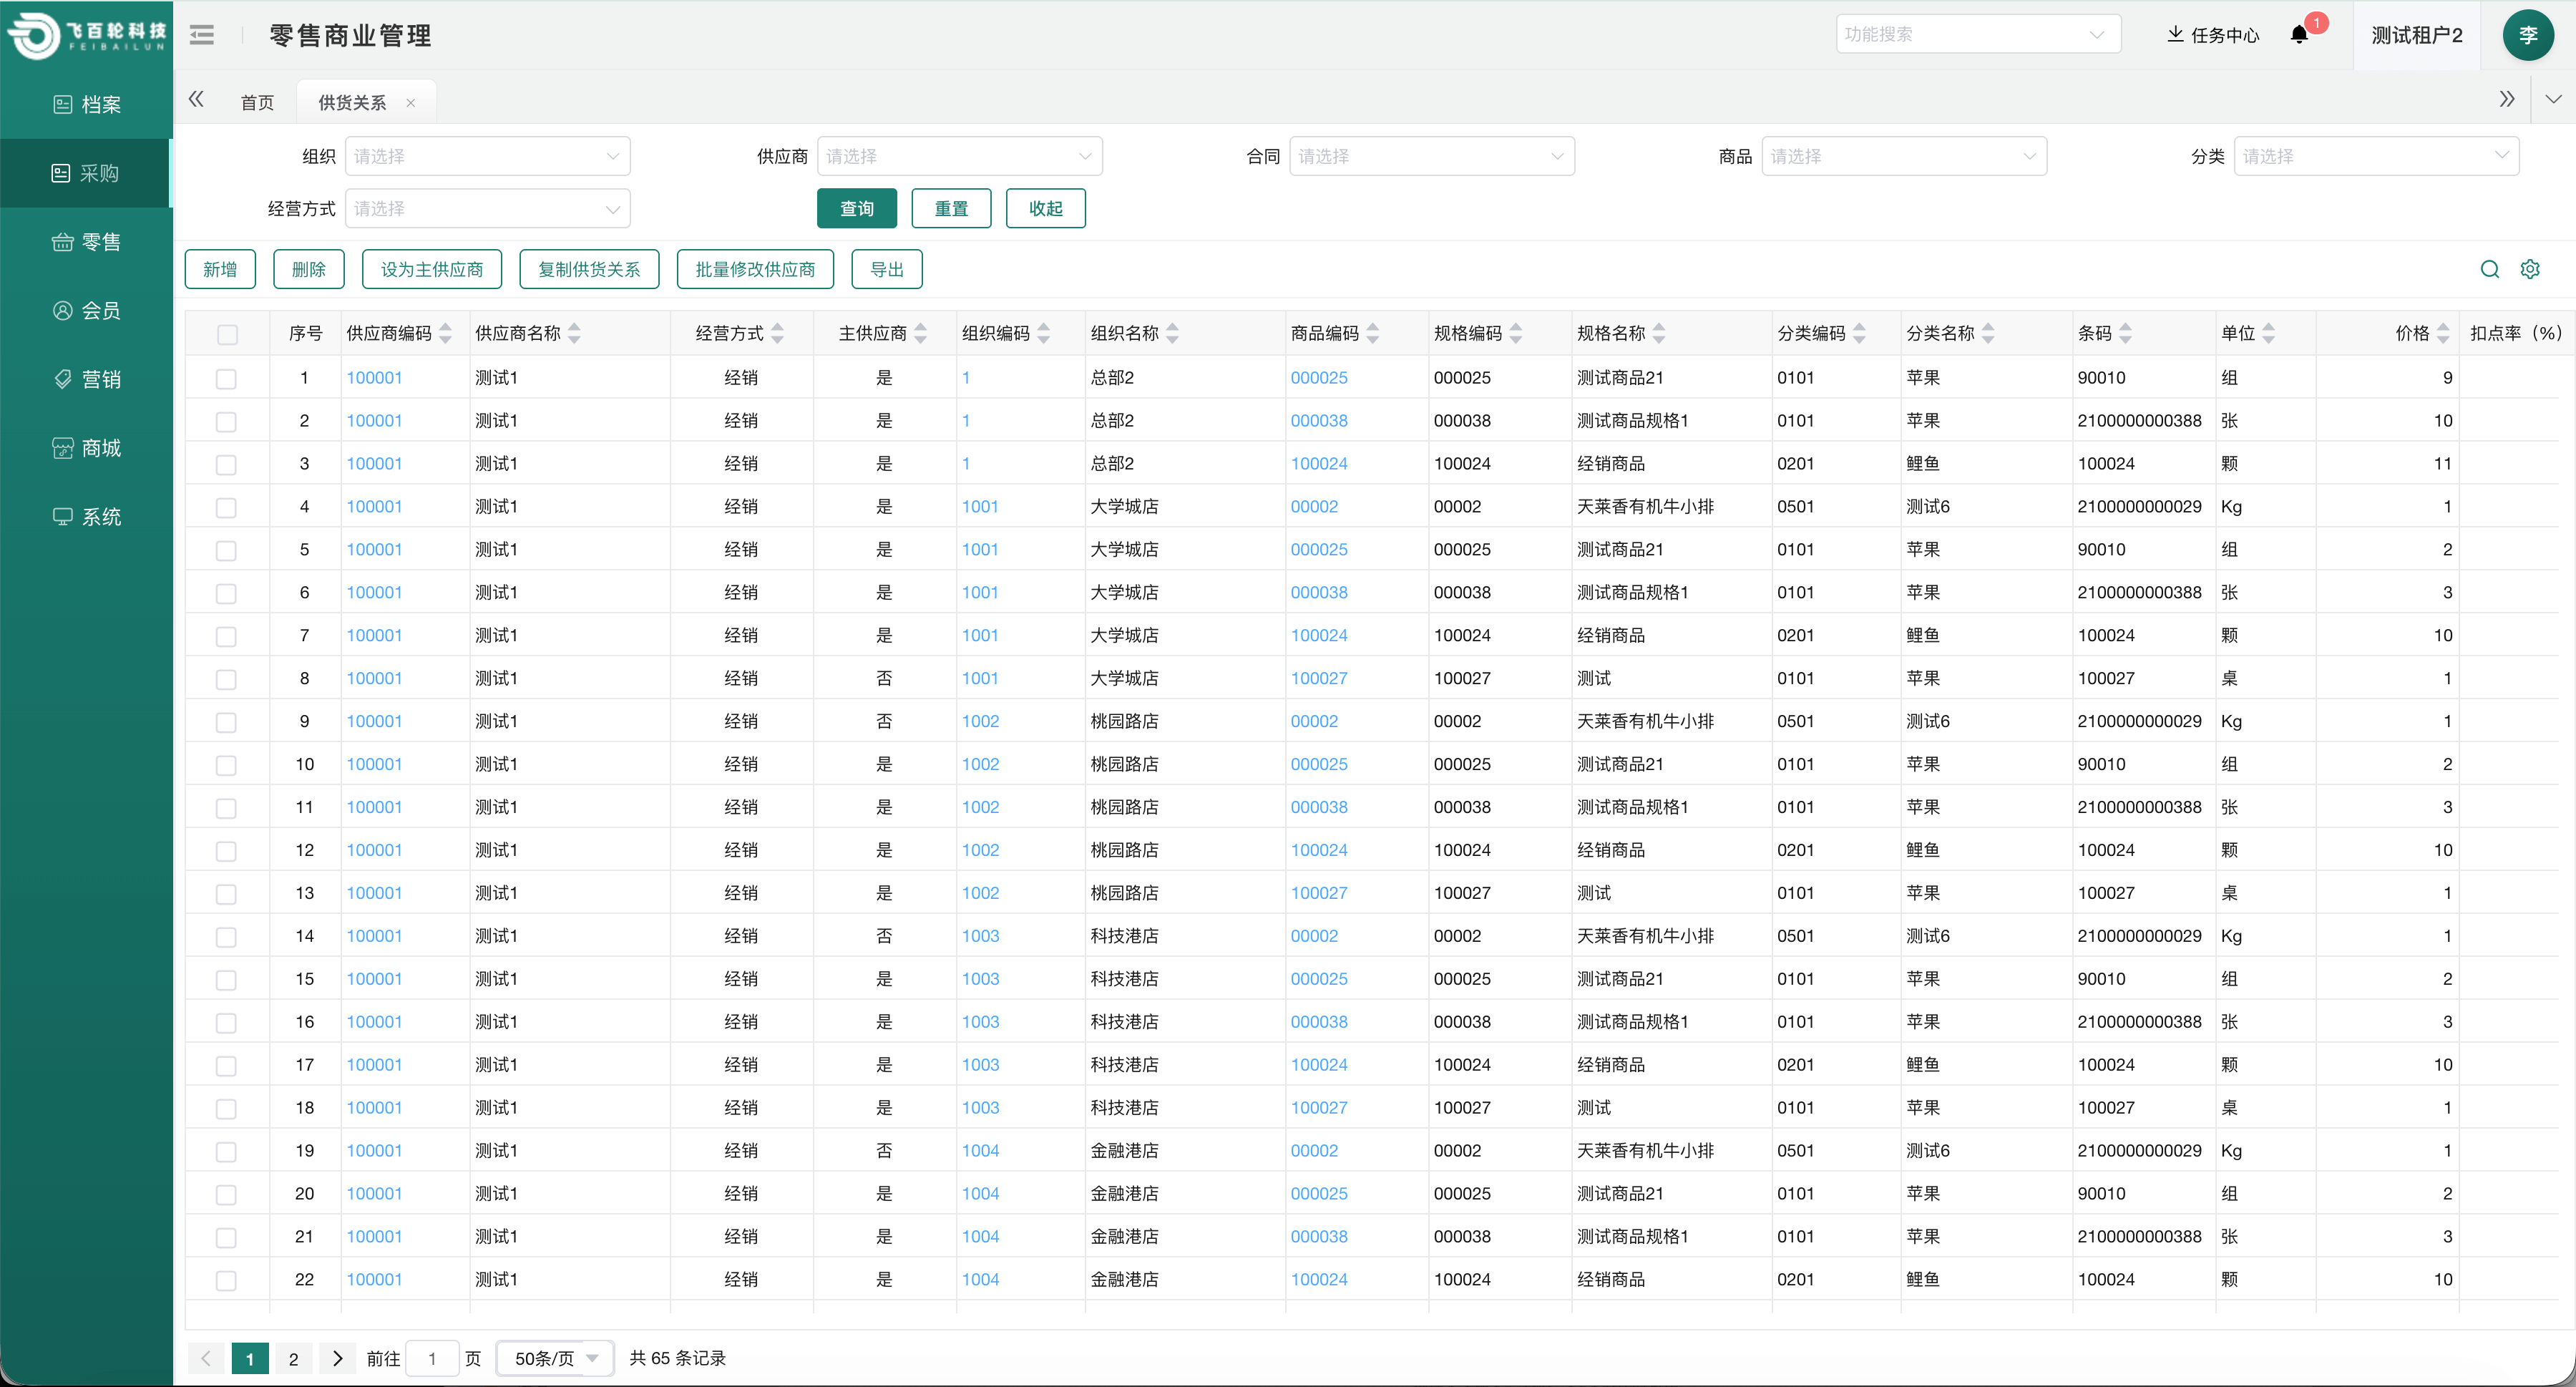Open the table column settings gear
The width and height of the screenshot is (2576, 1387).
tap(2530, 269)
